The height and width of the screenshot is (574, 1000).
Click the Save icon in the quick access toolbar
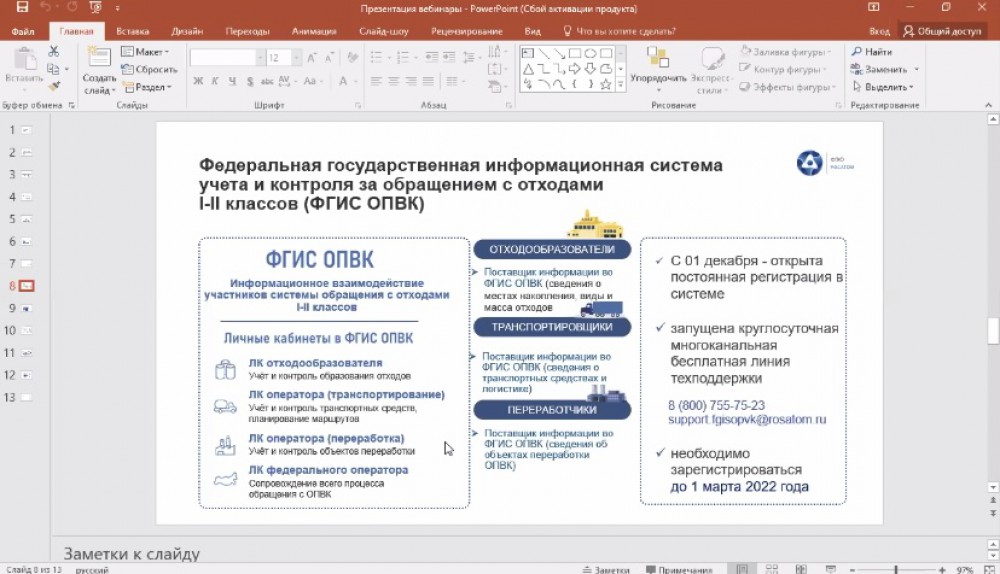(x=22, y=8)
